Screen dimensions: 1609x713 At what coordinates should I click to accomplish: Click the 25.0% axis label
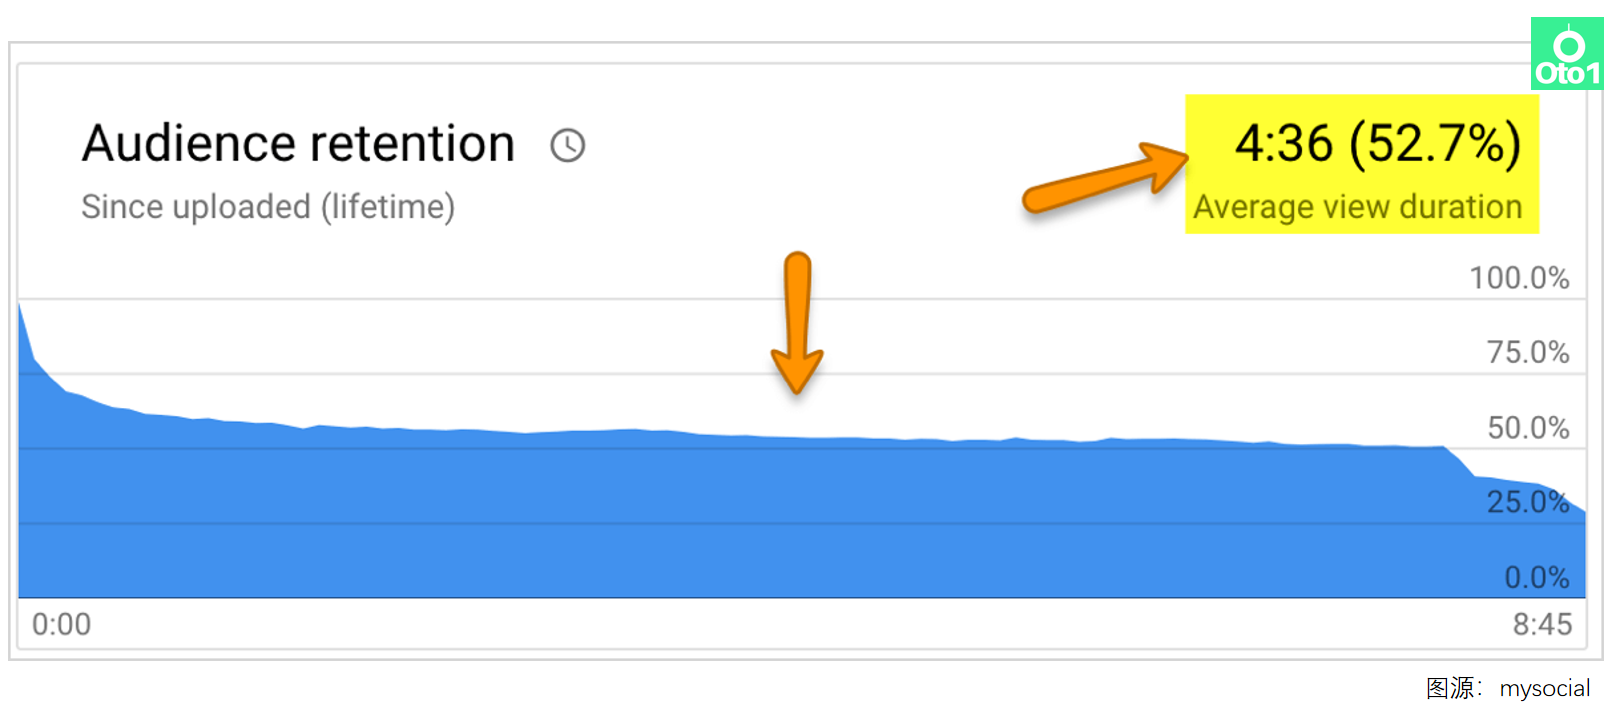1527,502
